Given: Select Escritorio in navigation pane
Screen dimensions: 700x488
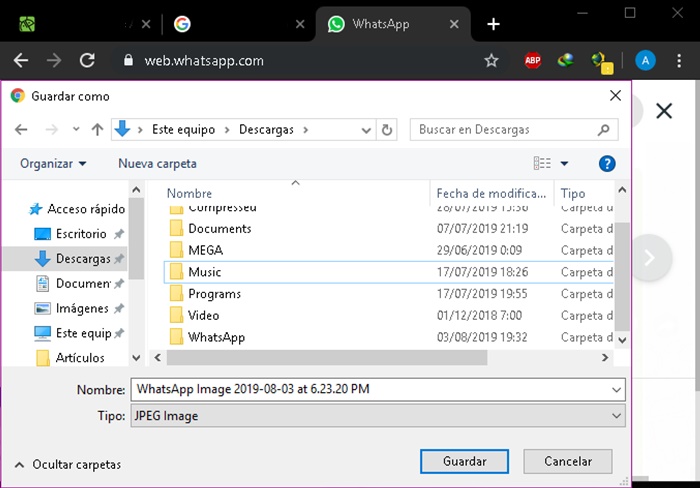Looking at the screenshot, I should pyautogui.click(x=79, y=234).
